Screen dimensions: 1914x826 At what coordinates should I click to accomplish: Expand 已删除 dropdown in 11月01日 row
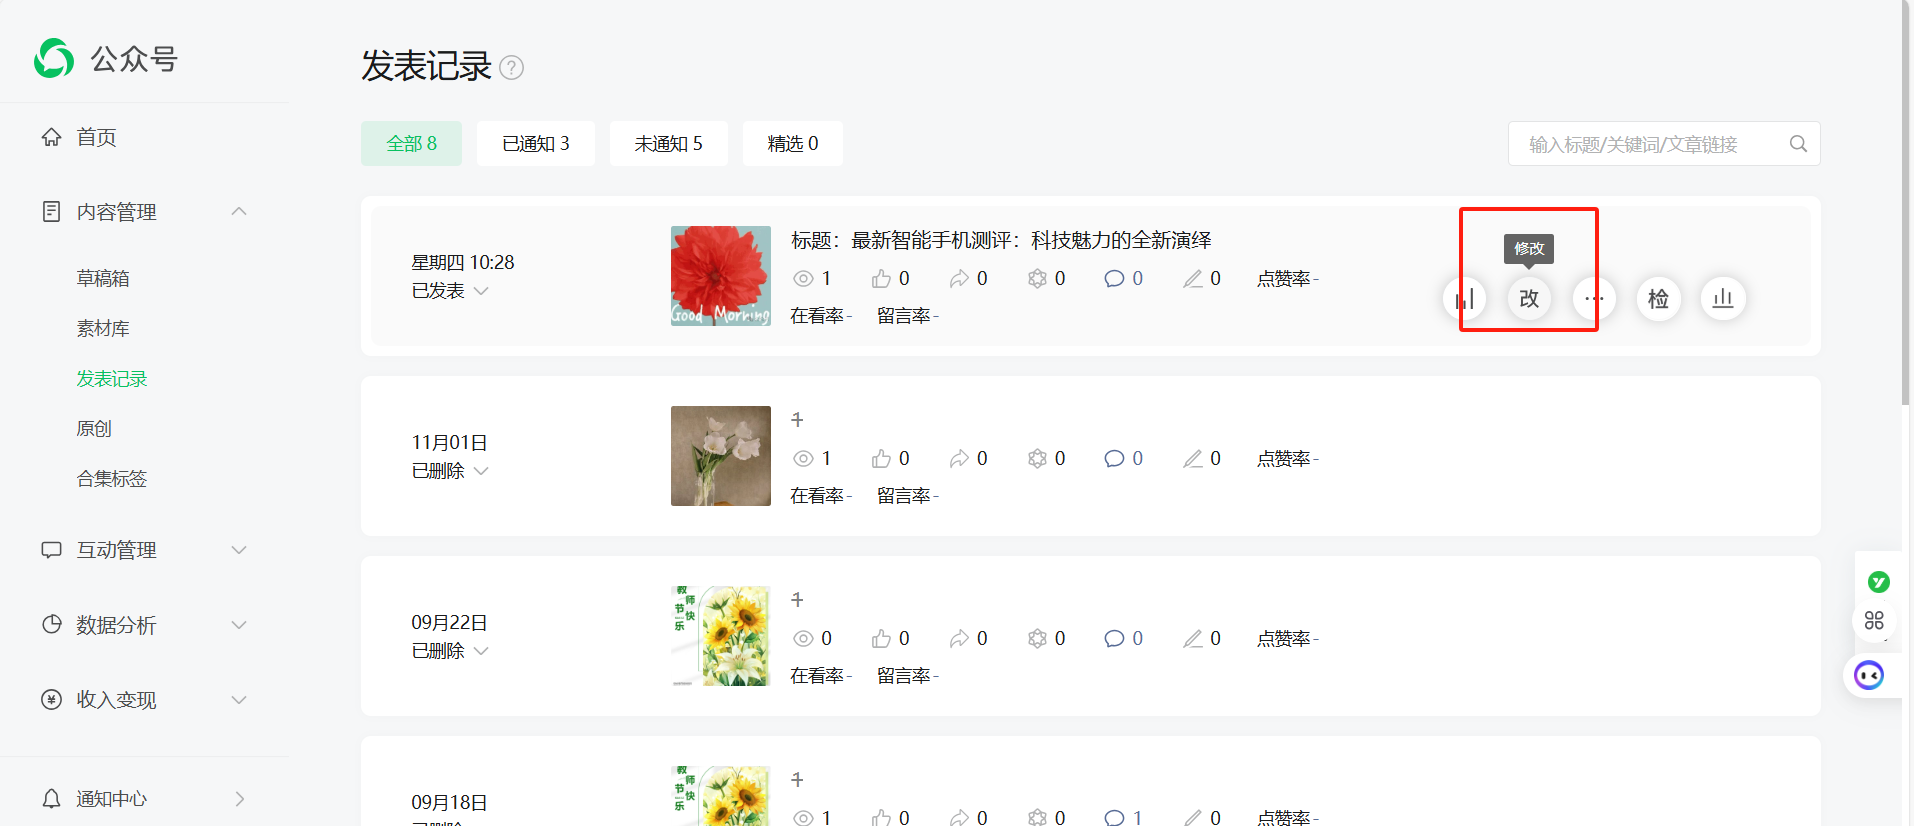point(481,471)
